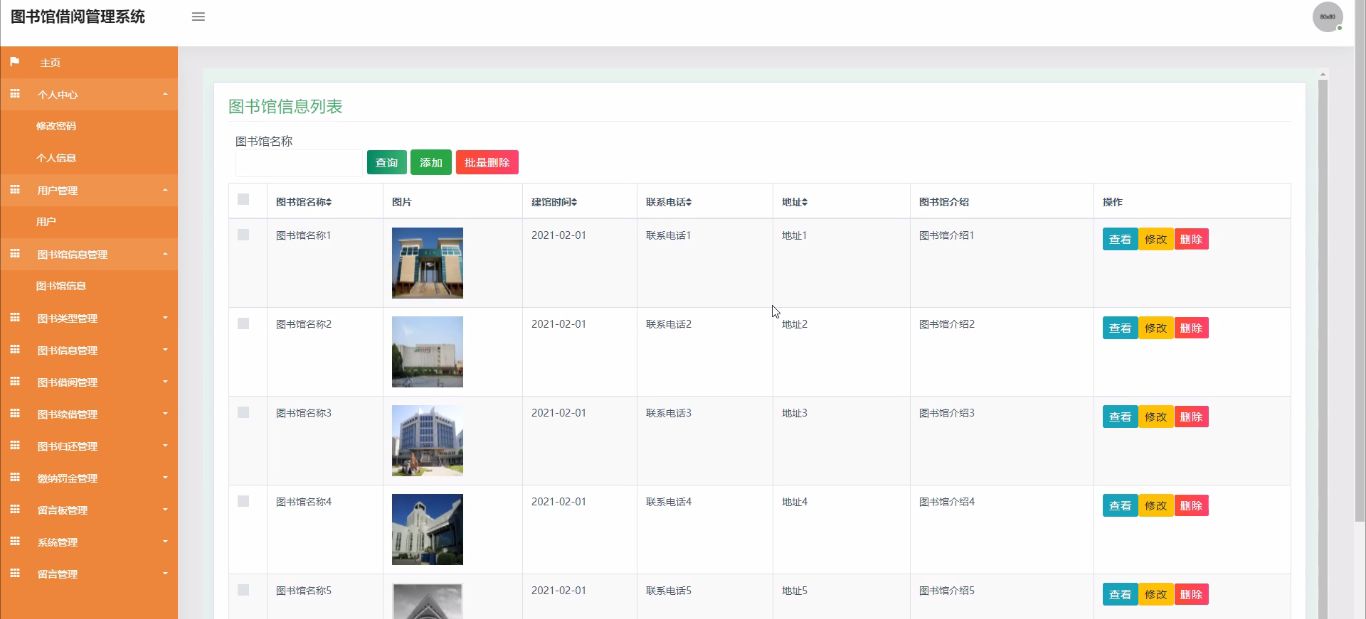1366x619 pixels.
Task: Open the photo thumbnail of 图书馆名称3
Action: click(x=427, y=440)
